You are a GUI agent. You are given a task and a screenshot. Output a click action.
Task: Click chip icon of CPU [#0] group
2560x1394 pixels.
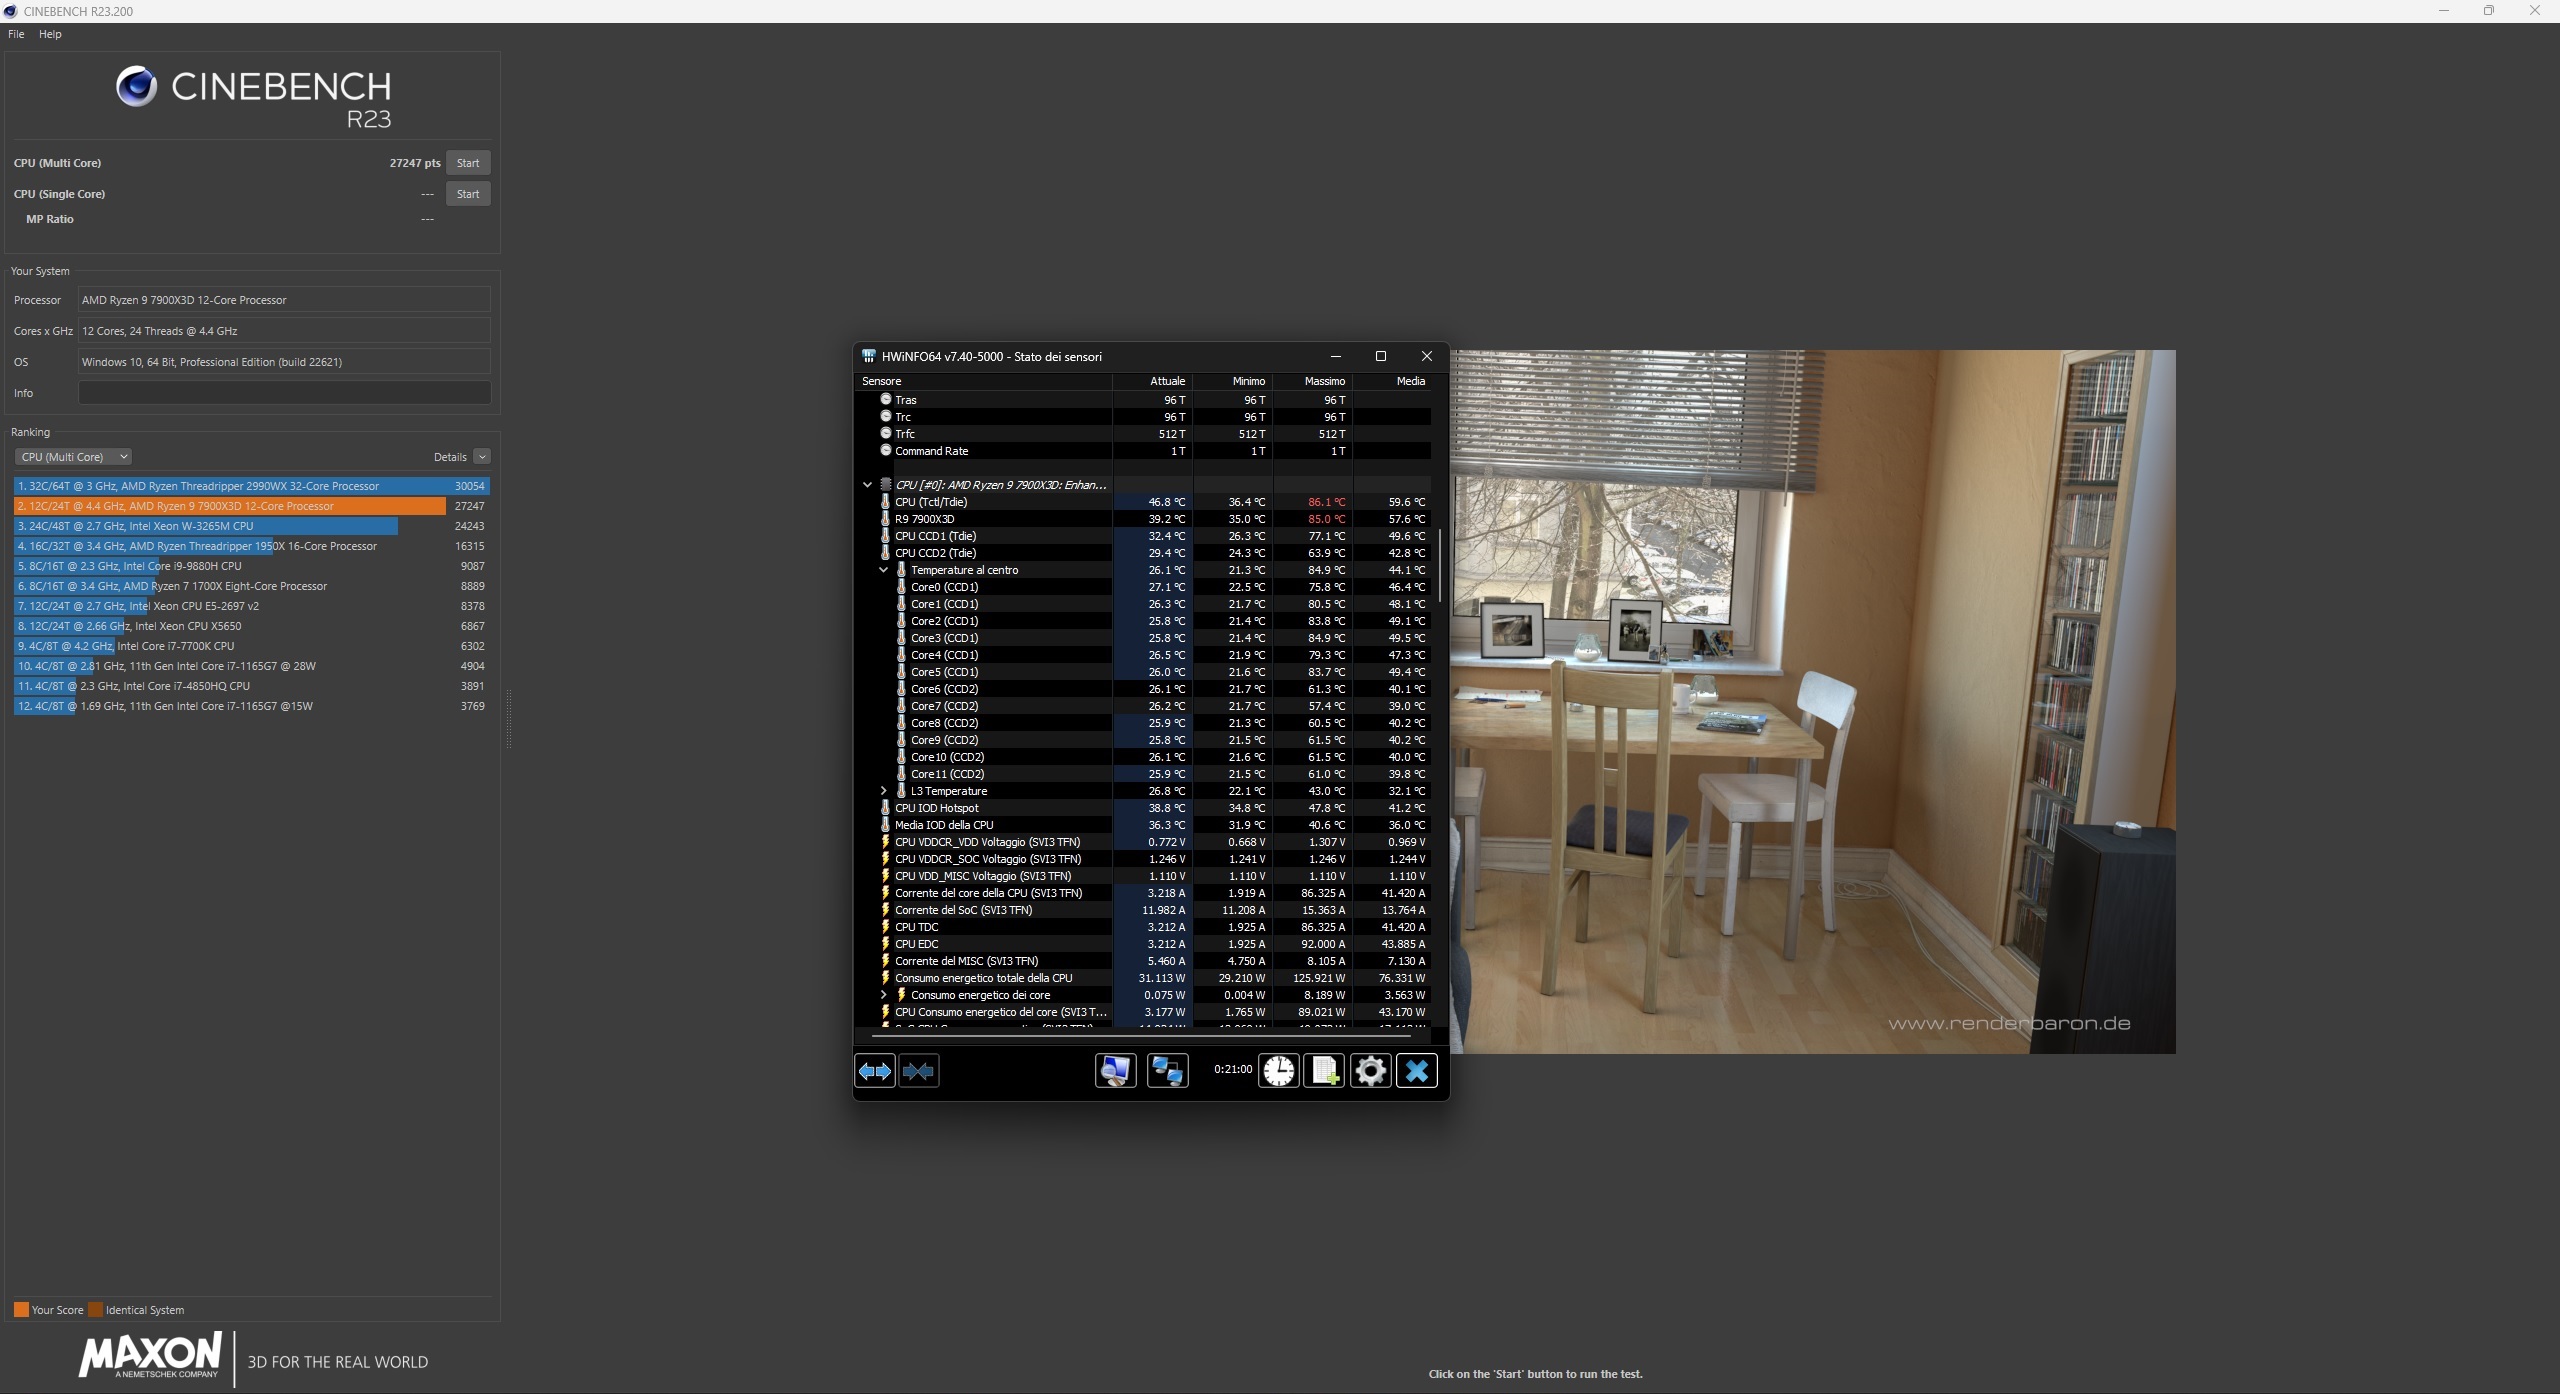click(x=885, y=485)
